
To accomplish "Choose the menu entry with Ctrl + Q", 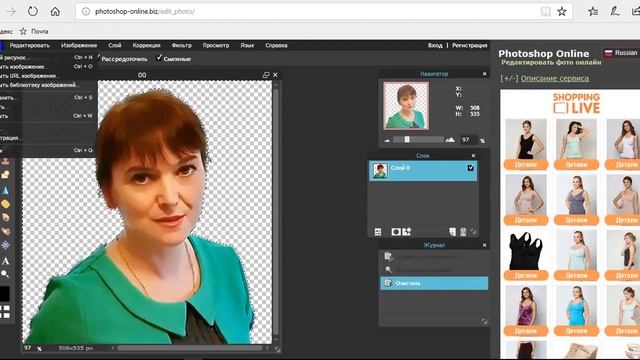I will click(x=49, y=150).
